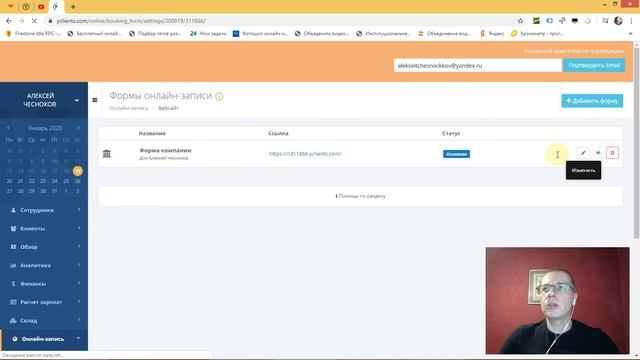This screenshot has width=640, height=360.
Task: Open the Мои задачи bookmark
Action: 208,33
